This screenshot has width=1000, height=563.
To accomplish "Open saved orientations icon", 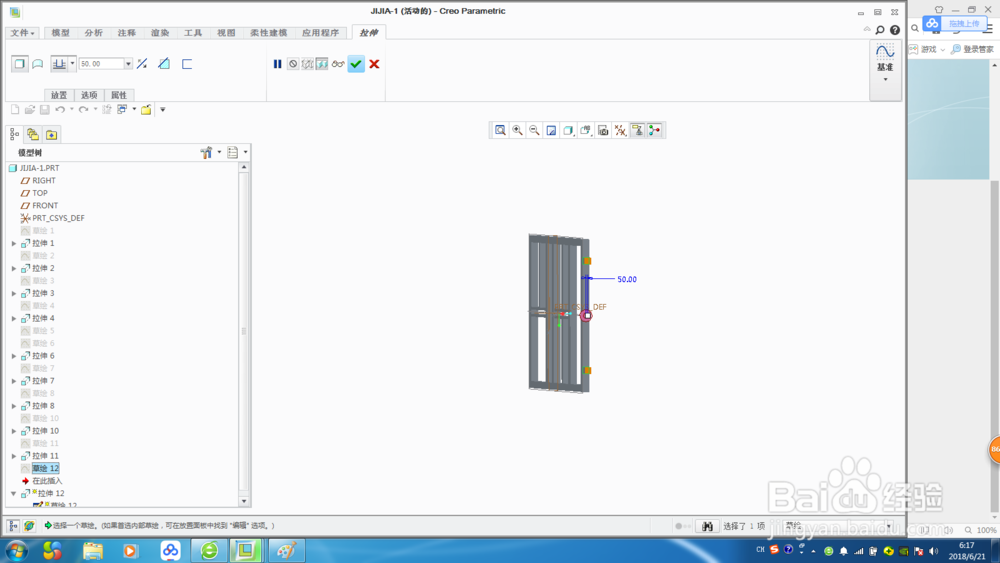I will (x=585, y=130).
